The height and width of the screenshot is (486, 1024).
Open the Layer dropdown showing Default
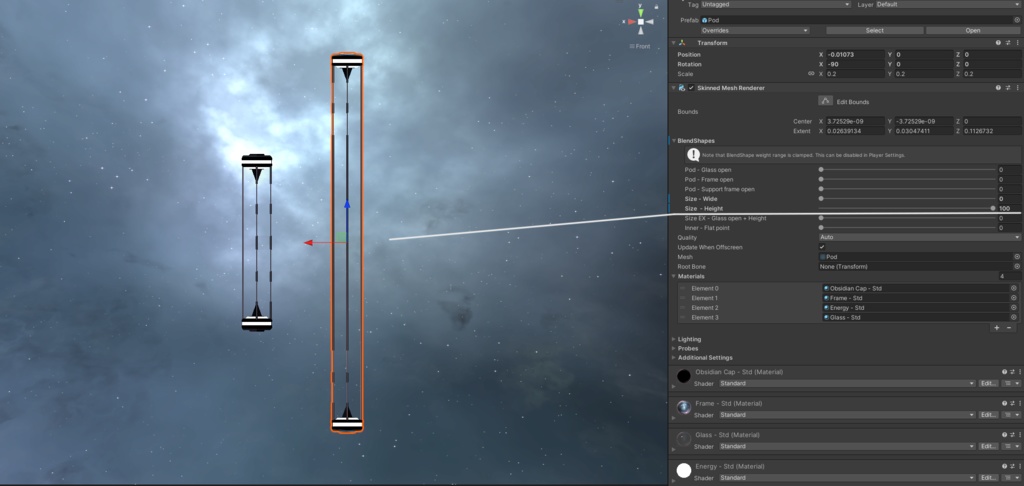coord(948,5)
